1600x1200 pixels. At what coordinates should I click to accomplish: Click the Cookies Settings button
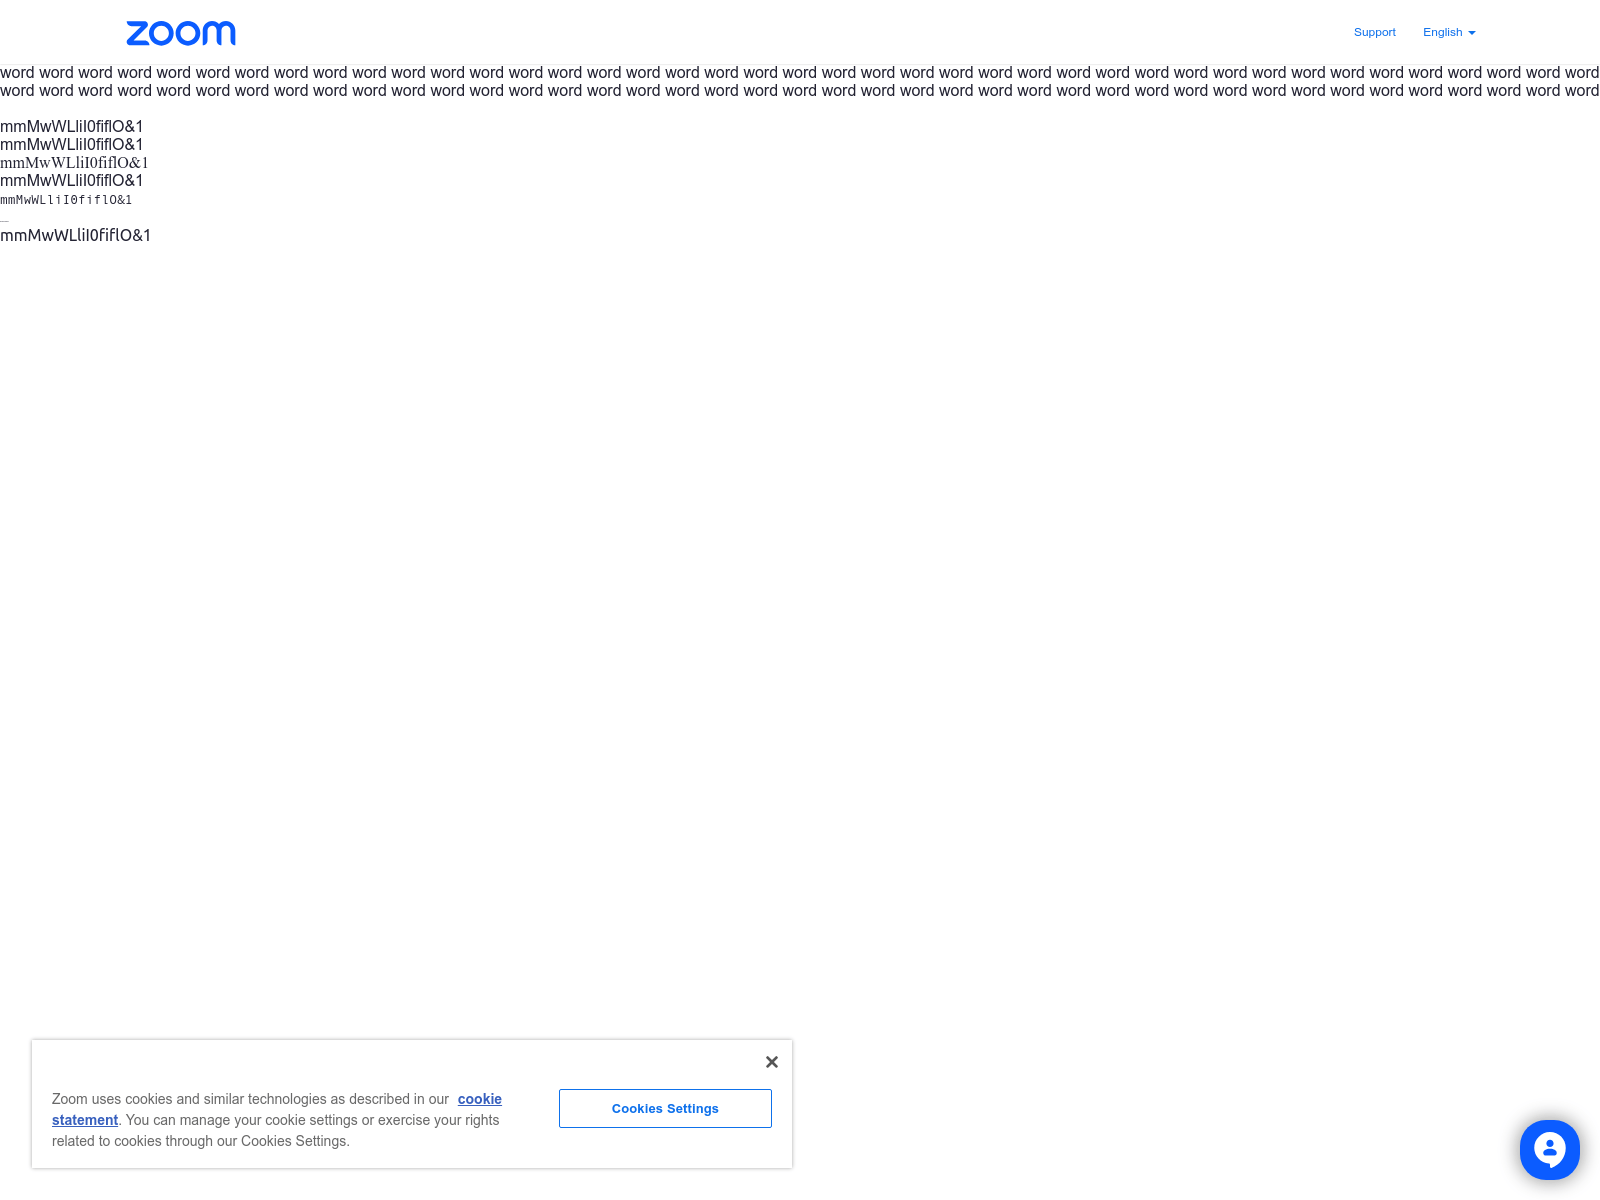[x=665, y=1108]
